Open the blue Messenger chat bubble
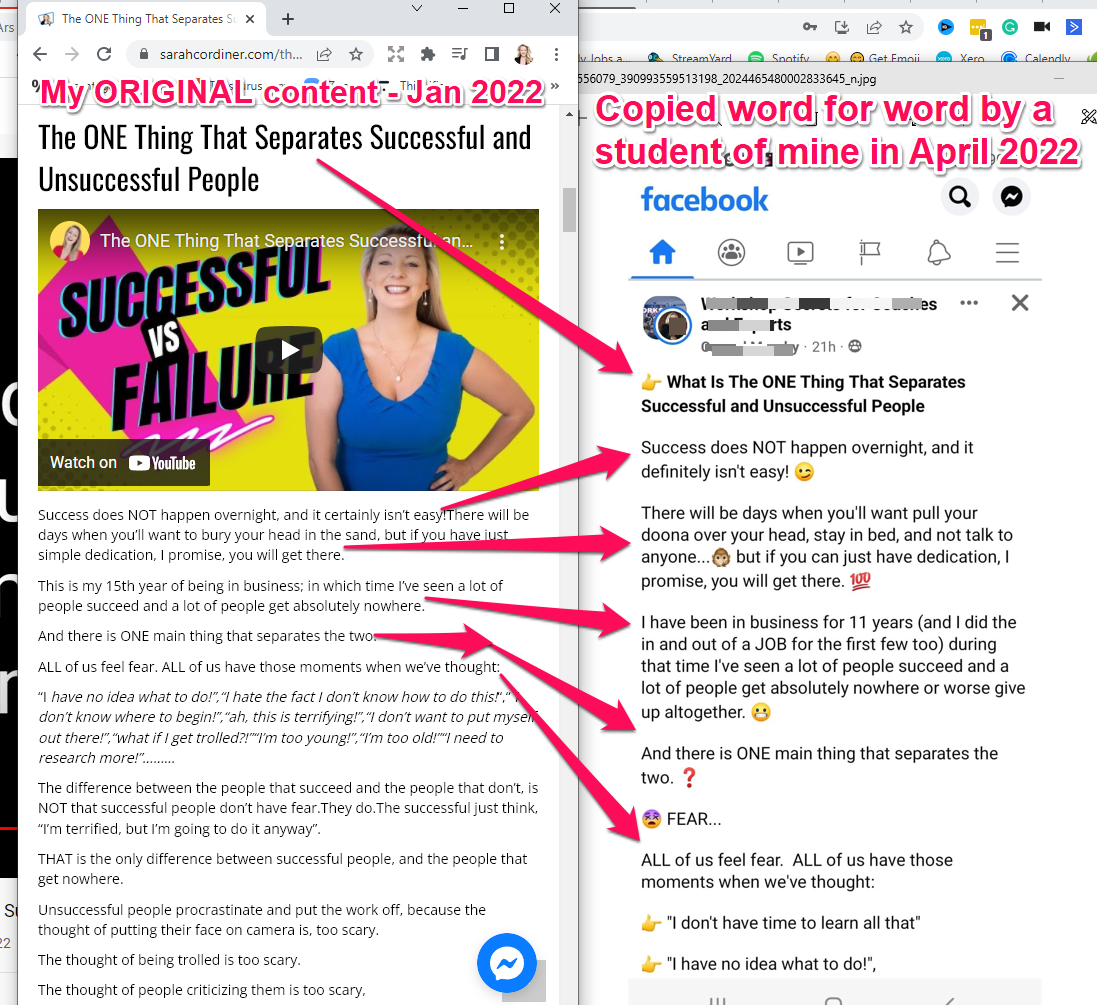Viewport: 1097px width, 1005px height. (x=507, y=963)
